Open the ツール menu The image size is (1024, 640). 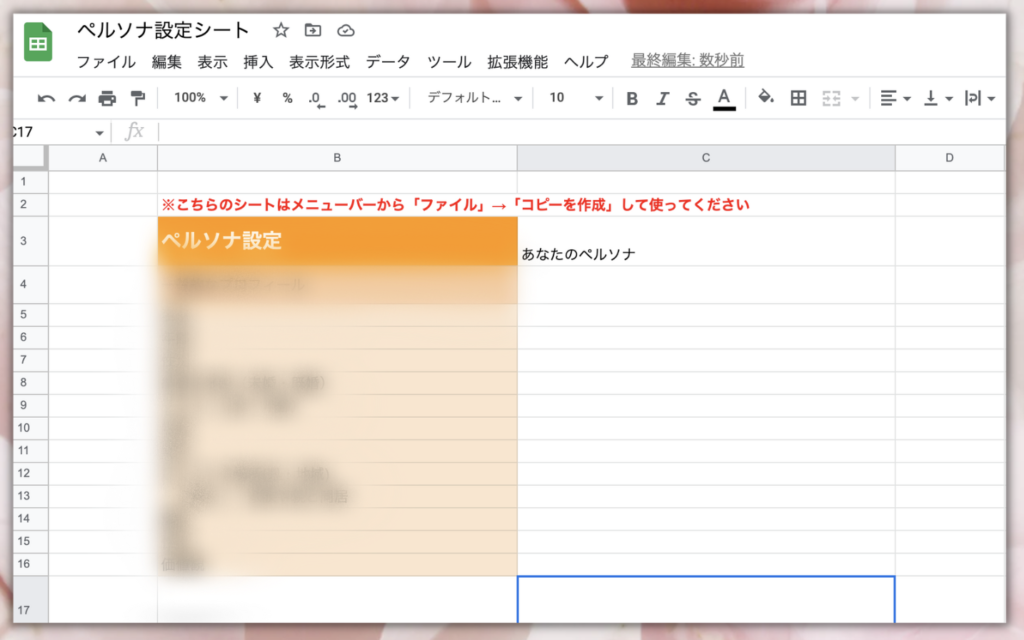tap(449, 62)
